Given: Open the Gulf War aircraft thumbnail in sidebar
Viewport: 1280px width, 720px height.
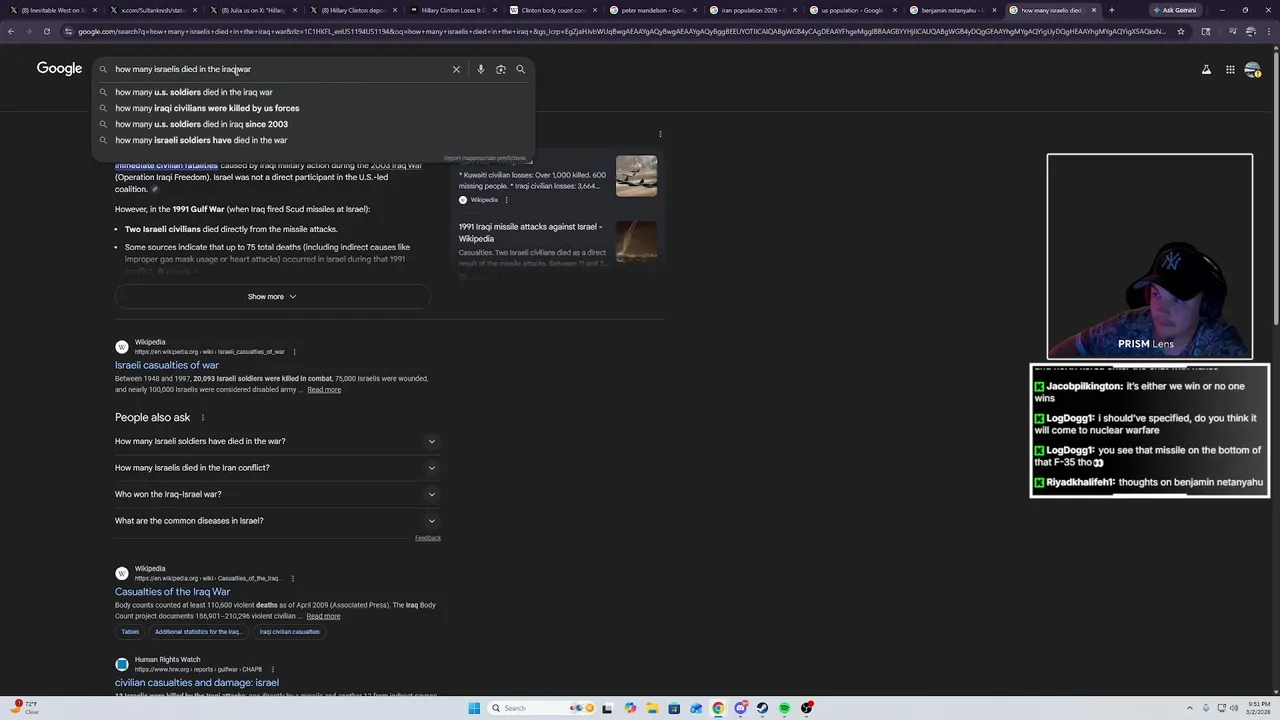Looking at the screenshot, I should click(637, 176).
